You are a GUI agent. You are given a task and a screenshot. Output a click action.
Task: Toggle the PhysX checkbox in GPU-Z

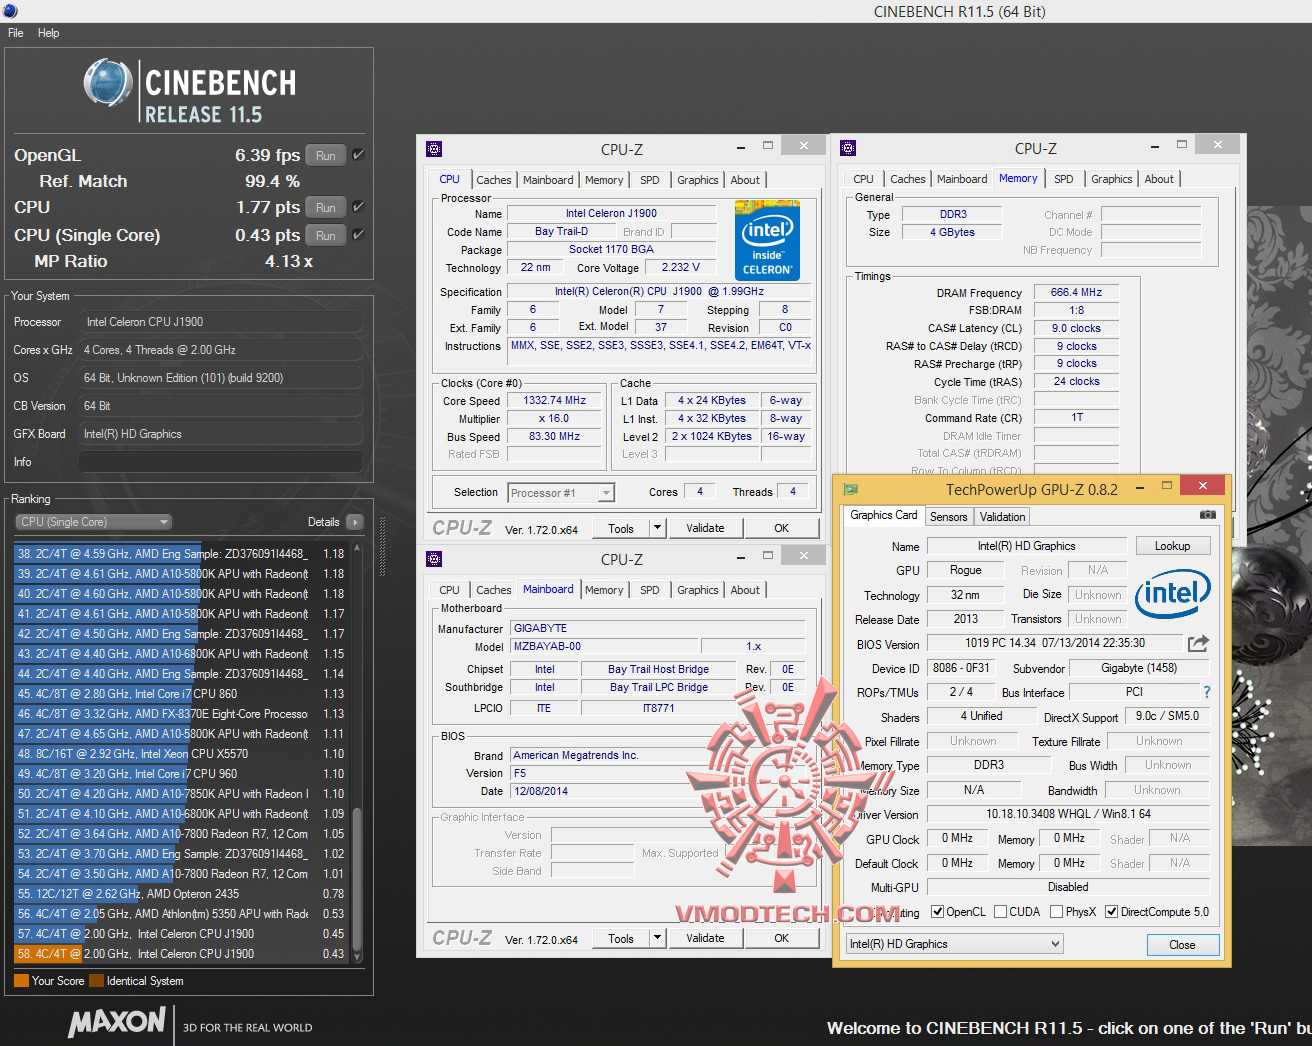[x=1056, y=912]
